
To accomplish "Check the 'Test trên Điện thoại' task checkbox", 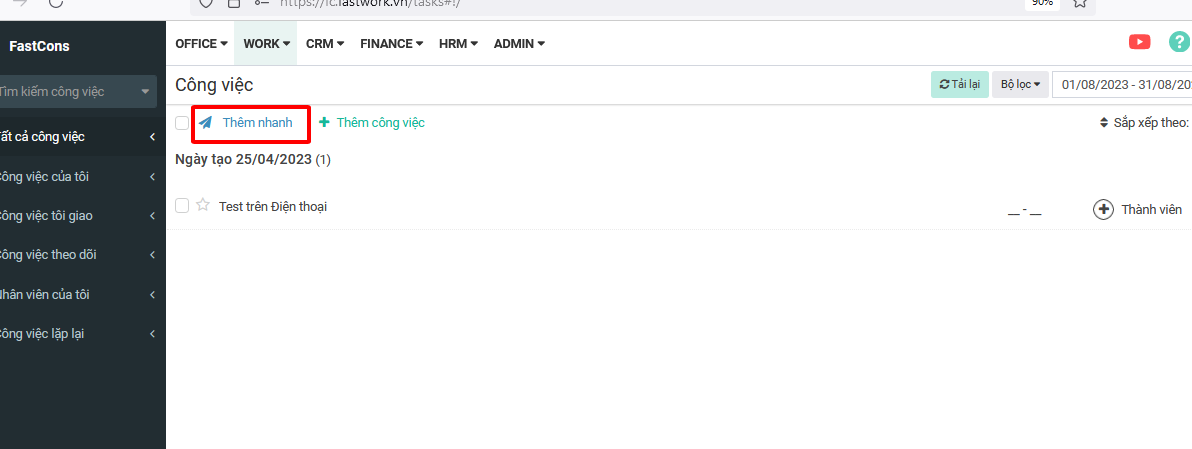I will (x=181, y=205).
